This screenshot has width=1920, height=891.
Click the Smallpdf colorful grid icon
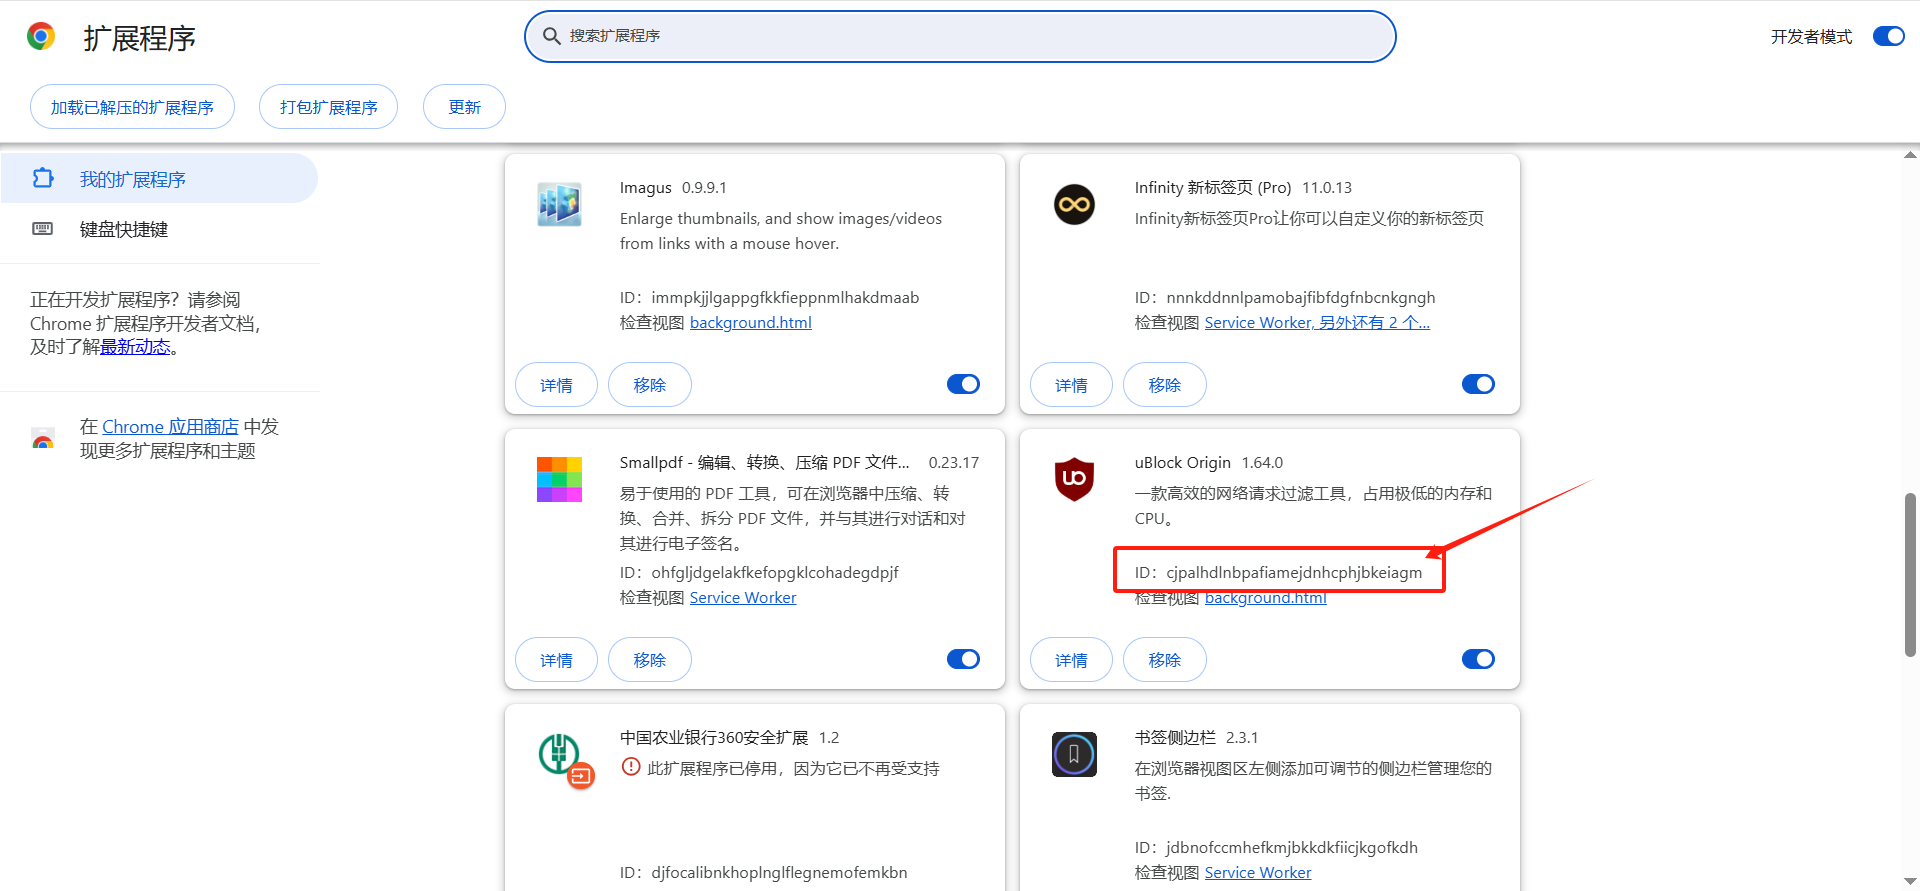click(x=559, y=480)
